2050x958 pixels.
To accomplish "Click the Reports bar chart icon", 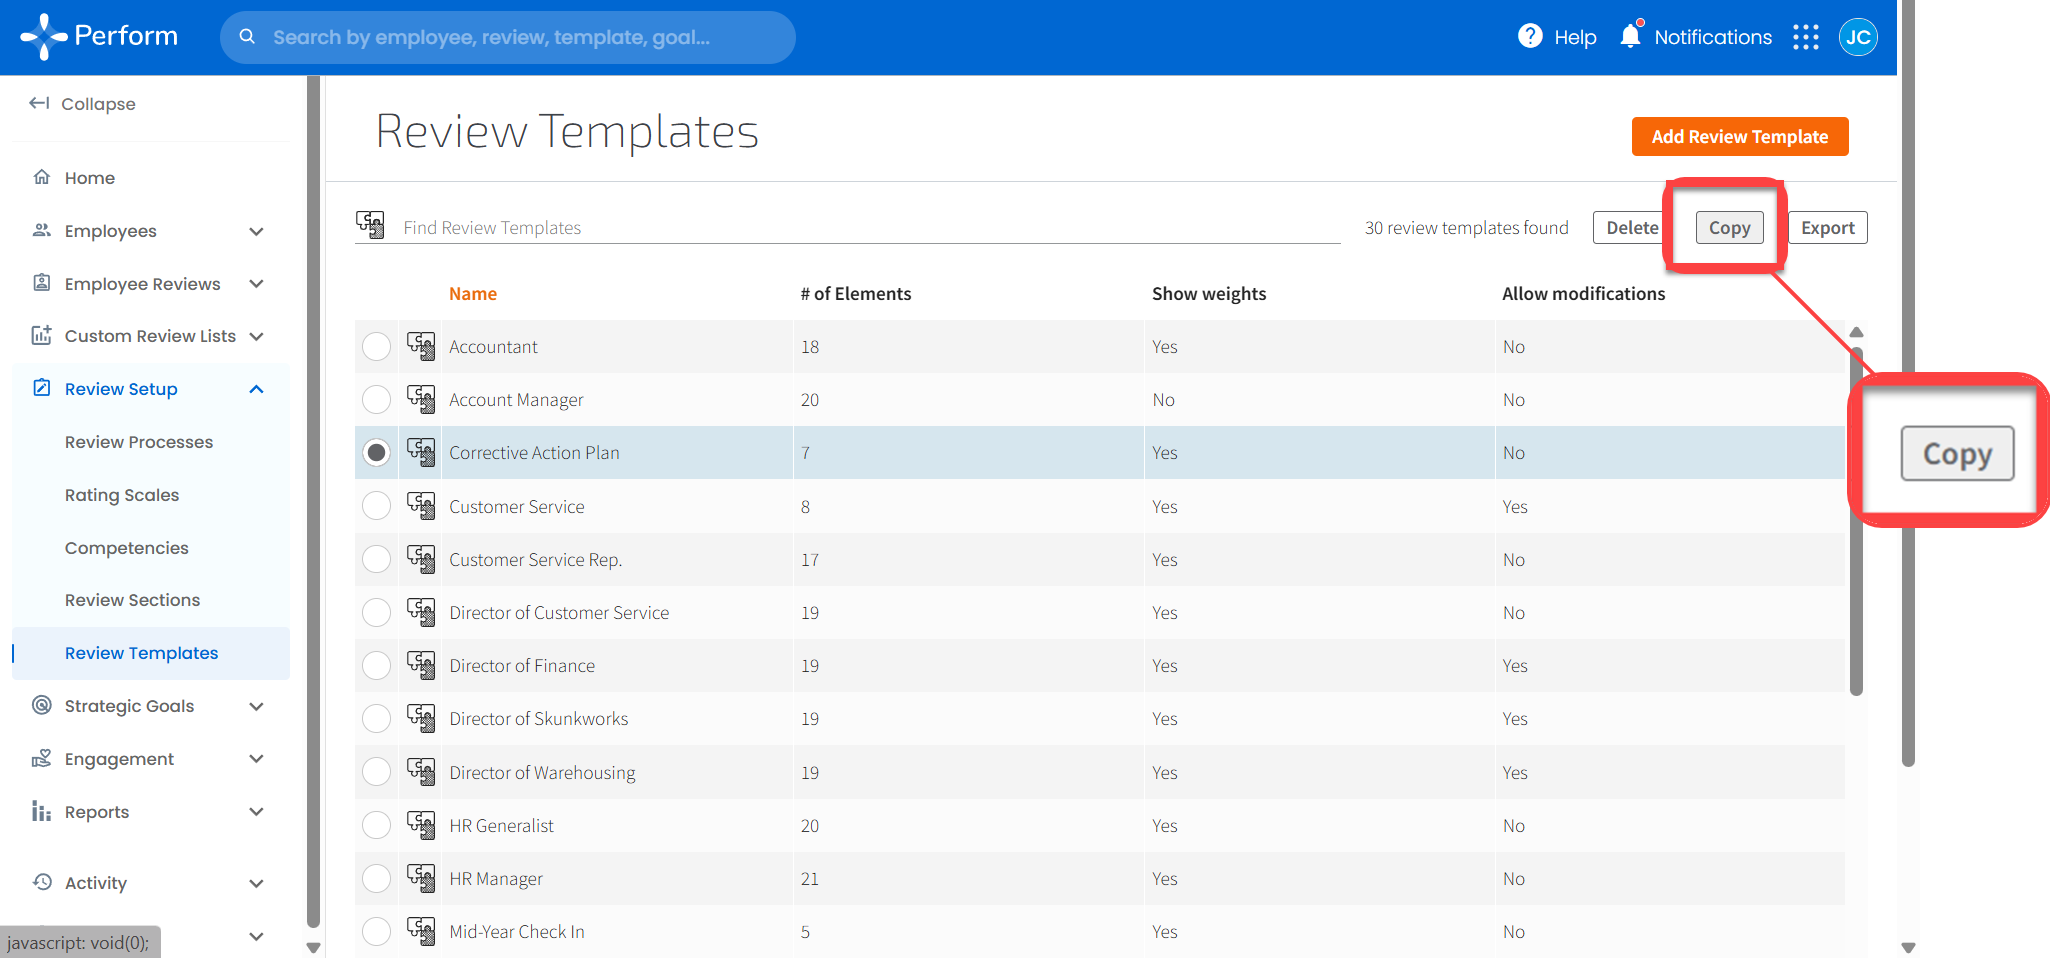I will tap(42, 811).
